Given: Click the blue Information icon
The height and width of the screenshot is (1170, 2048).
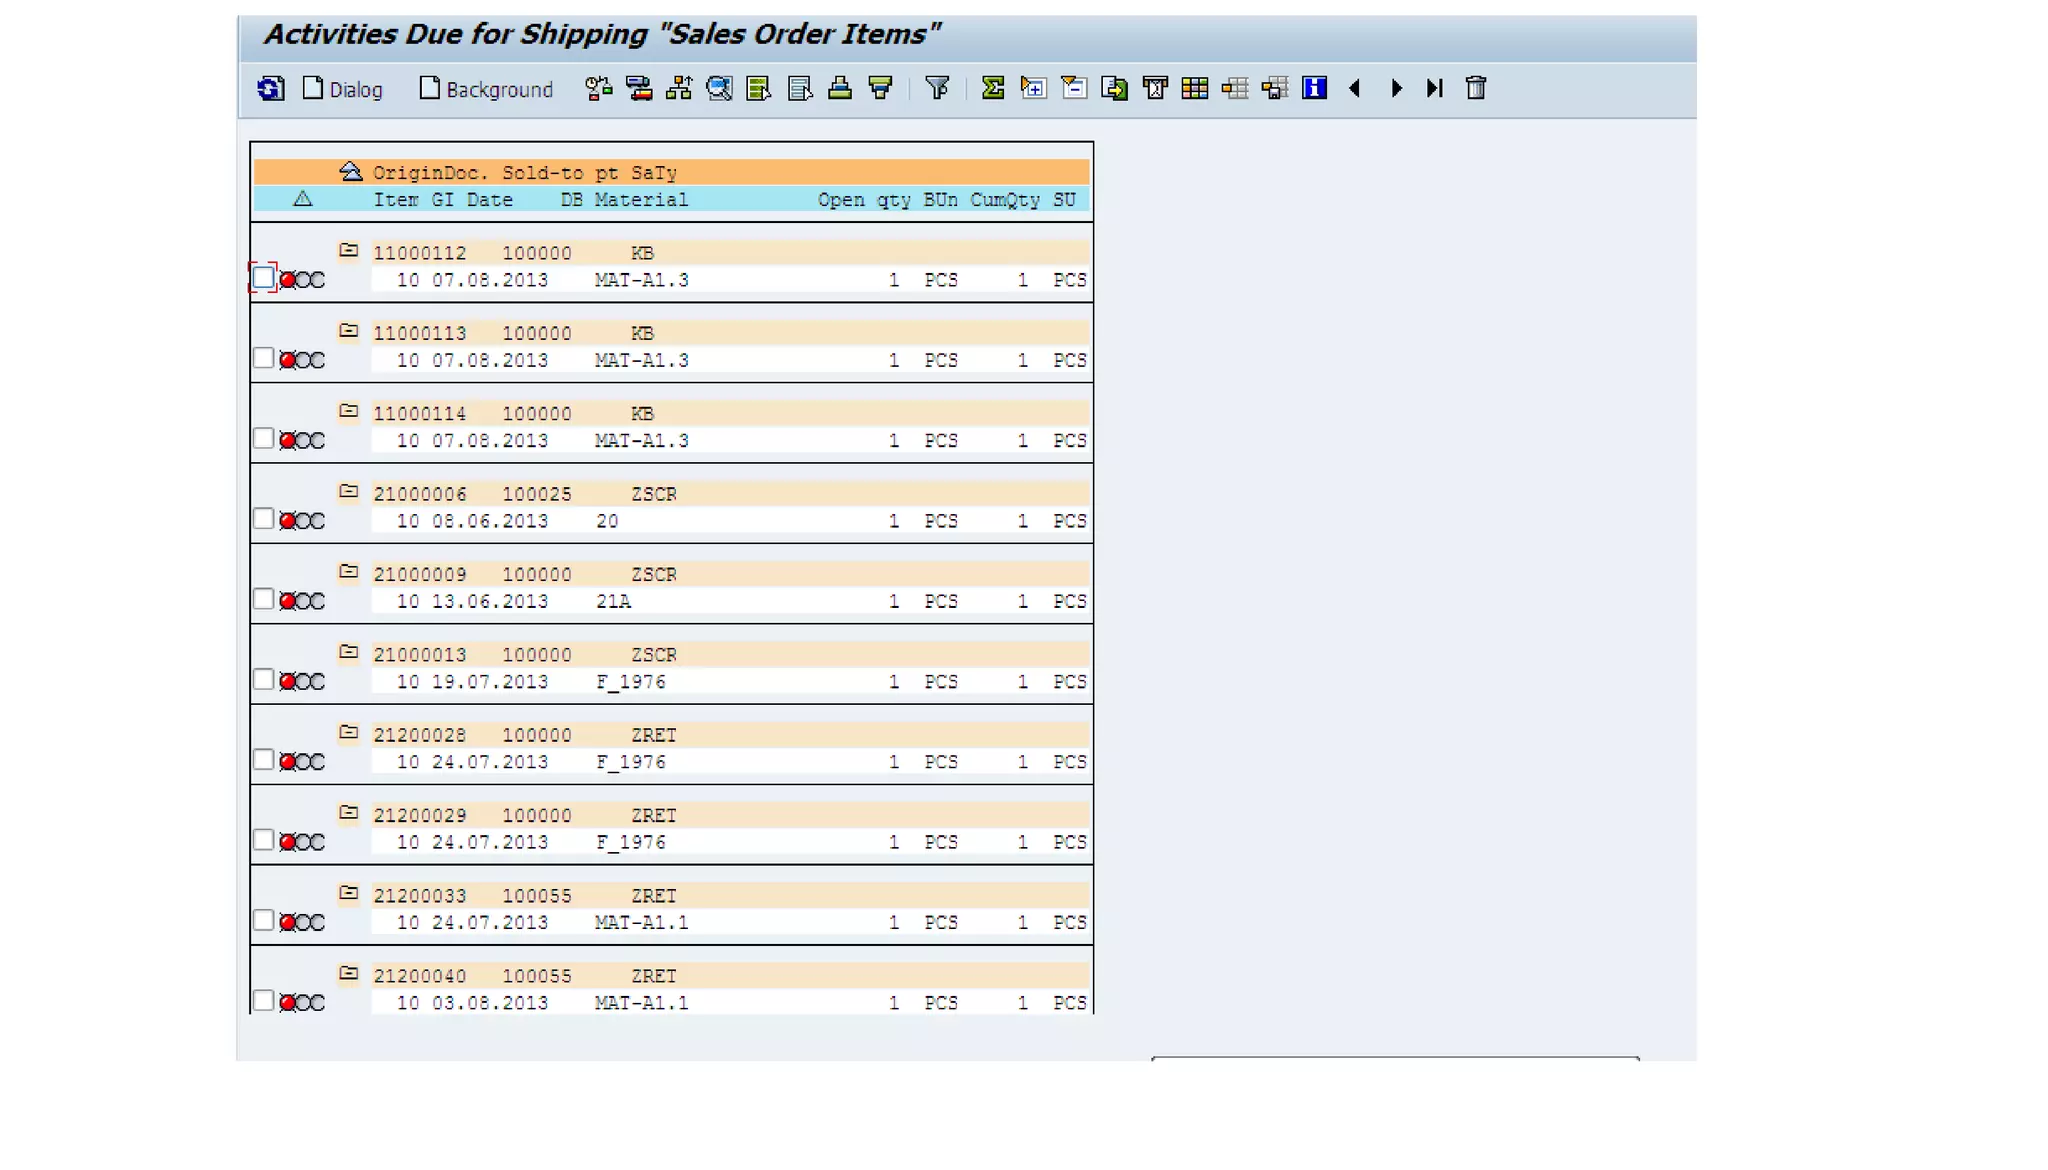Looking at the screenshot, I should point(1314,89).
